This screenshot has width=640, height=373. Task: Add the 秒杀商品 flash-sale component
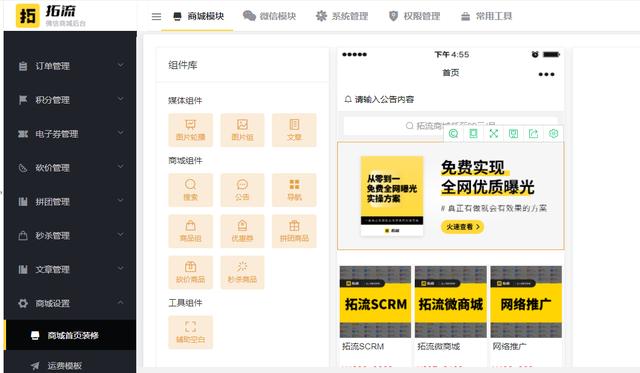point(242,273)
